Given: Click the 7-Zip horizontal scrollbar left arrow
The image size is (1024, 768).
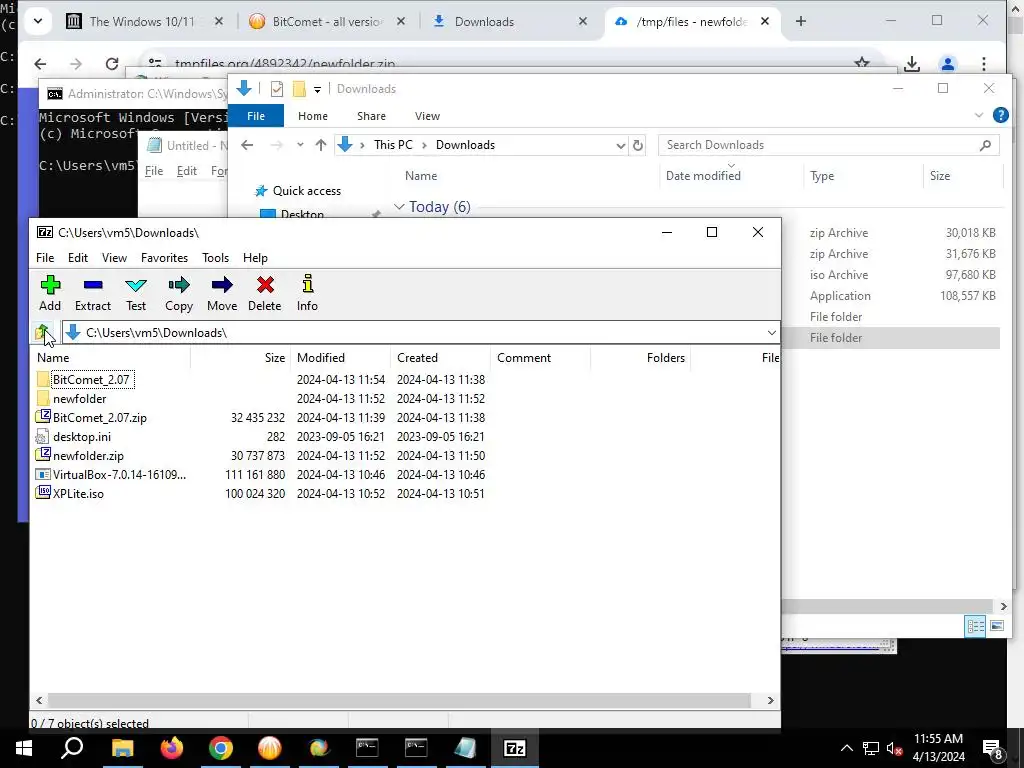Looking at the screenshot, I should pos(39,700).
